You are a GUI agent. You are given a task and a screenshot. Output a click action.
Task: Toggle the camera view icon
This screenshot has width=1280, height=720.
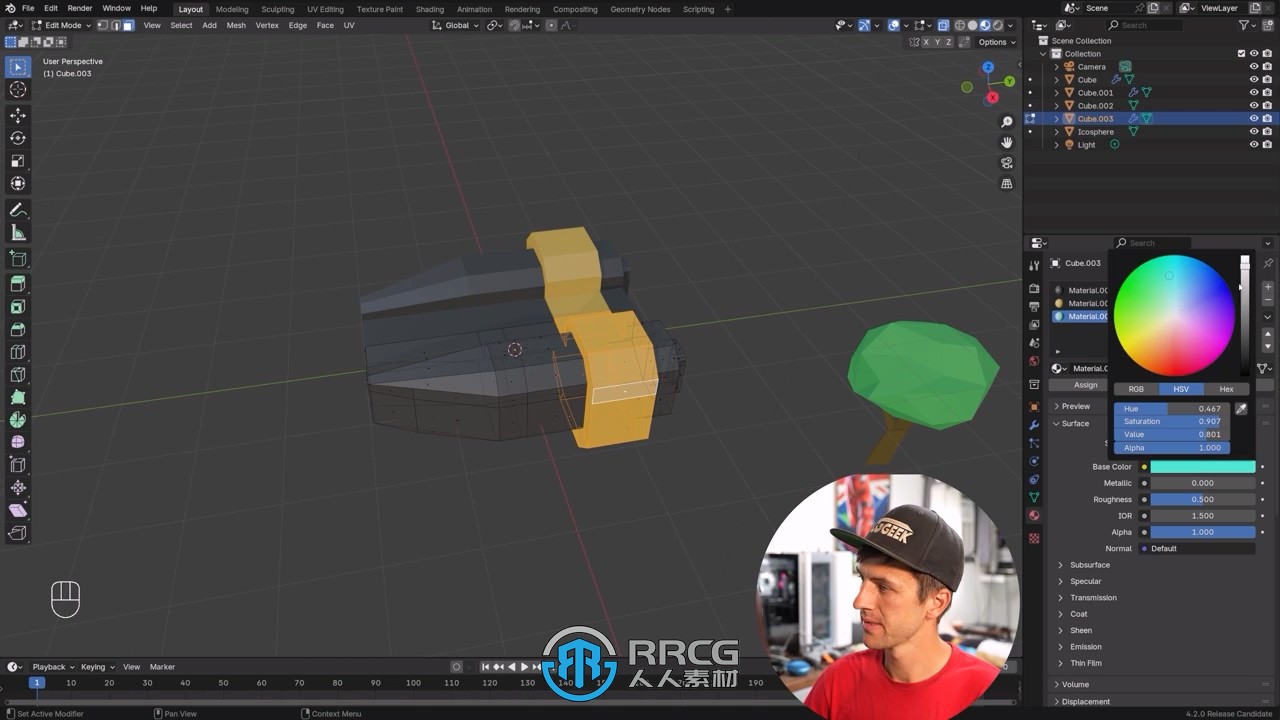coord(1007,163)
